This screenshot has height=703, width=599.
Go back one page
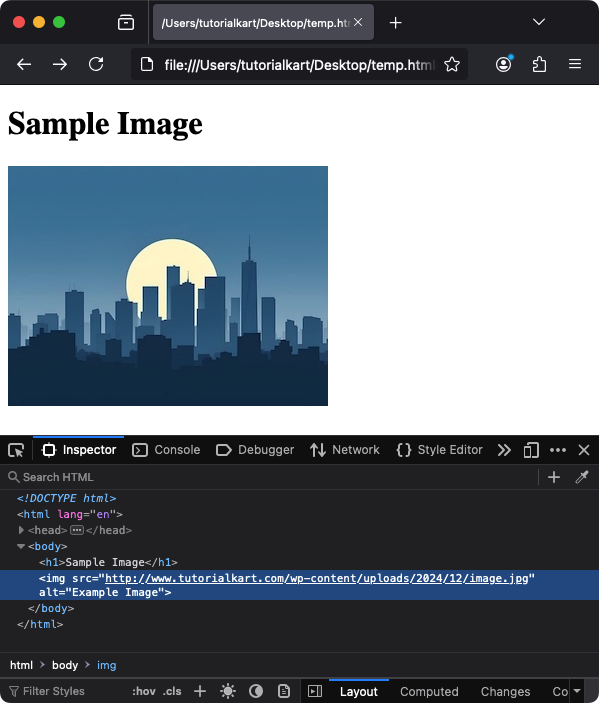click(x=24, y=65)
